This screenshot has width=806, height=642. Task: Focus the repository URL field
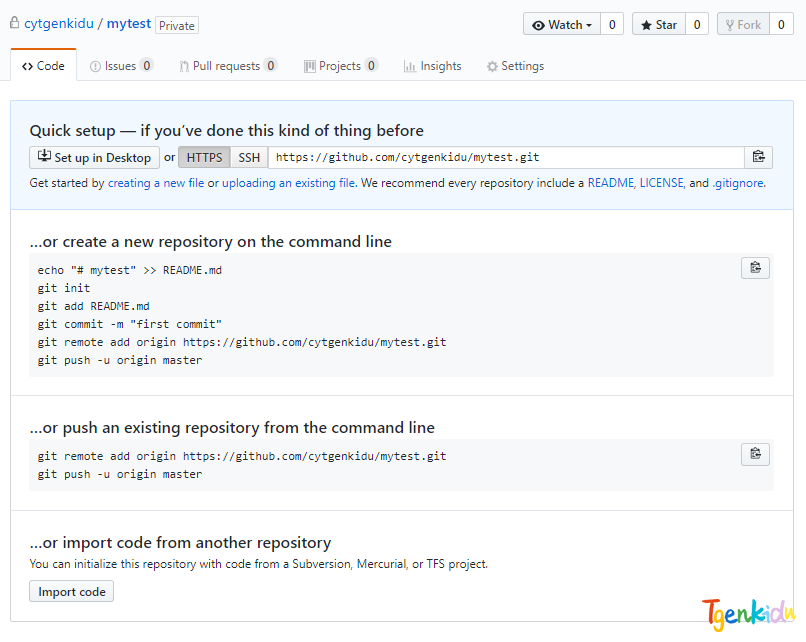pos(506,157)
